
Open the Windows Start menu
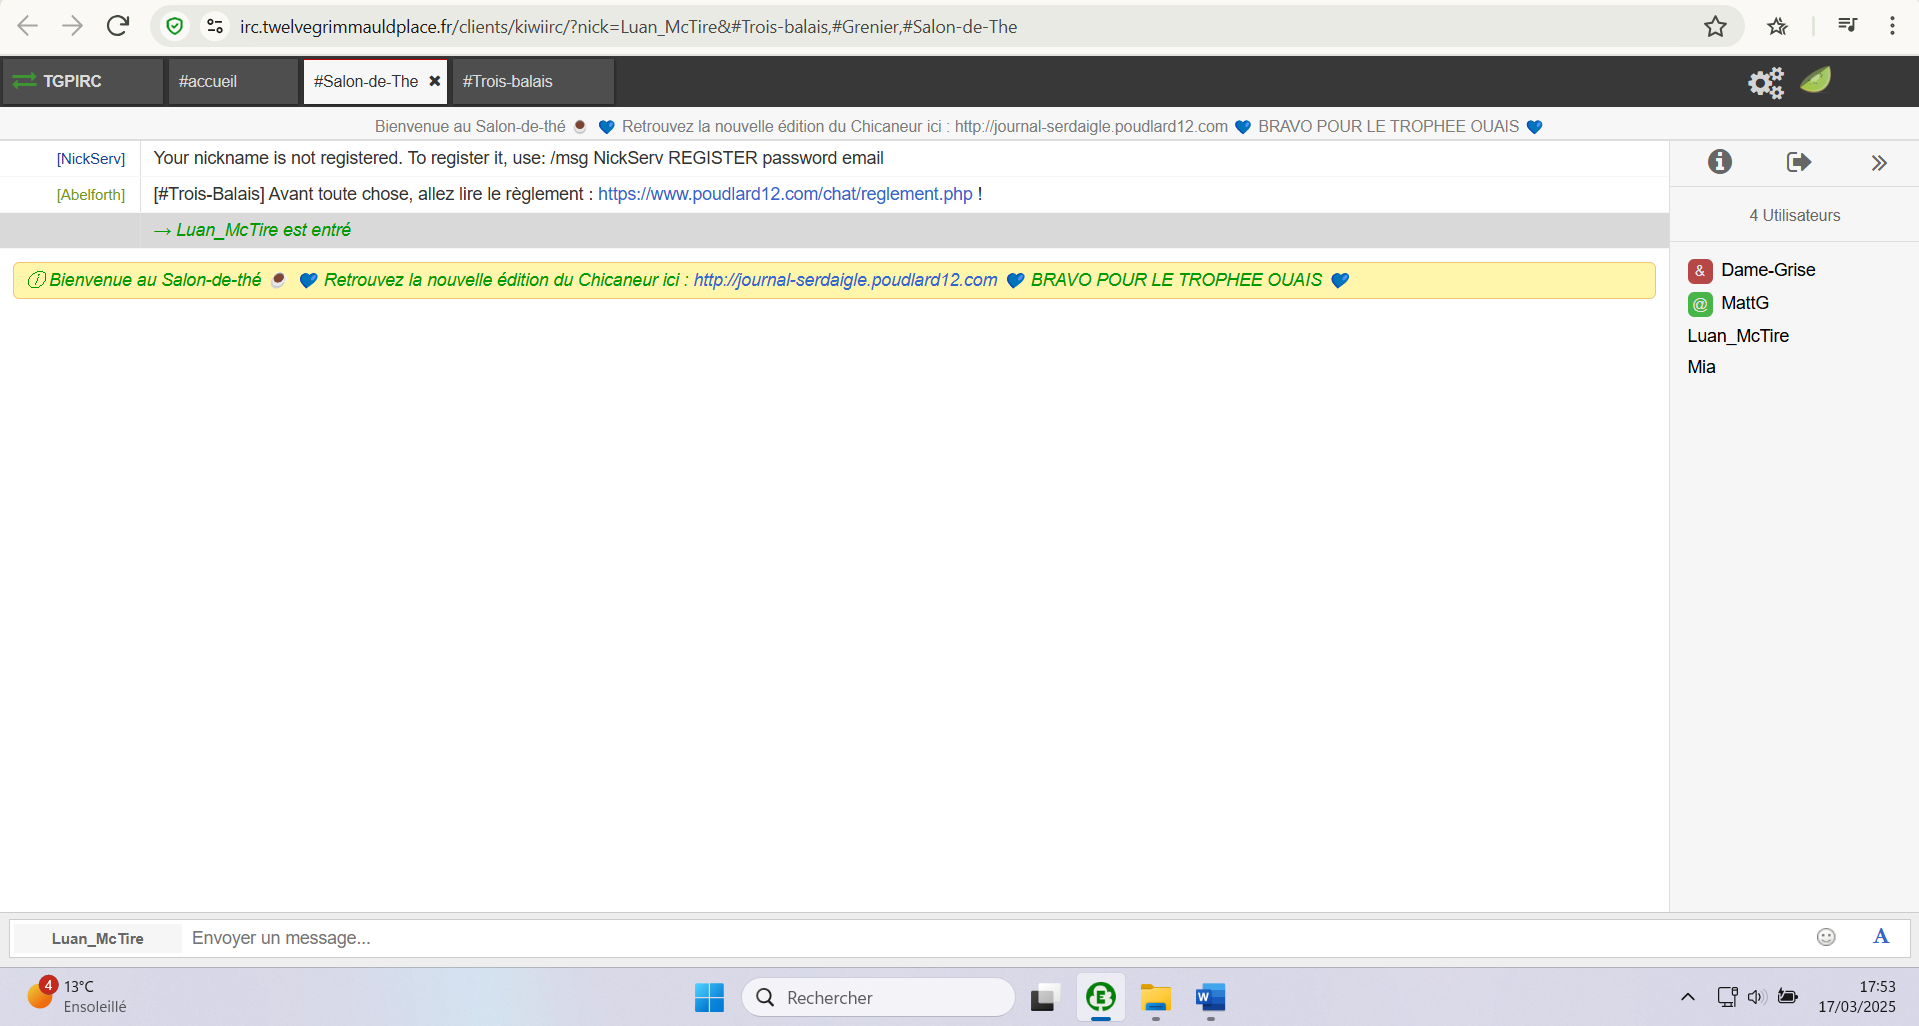[x=709, y=997]
